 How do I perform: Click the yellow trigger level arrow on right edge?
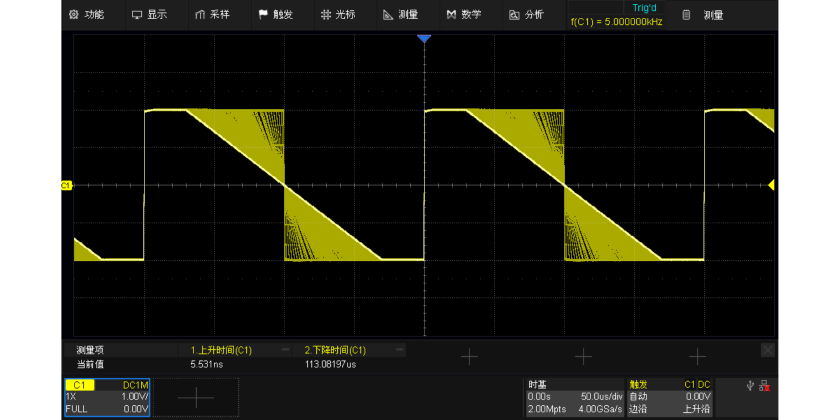(x=771, y=185)
